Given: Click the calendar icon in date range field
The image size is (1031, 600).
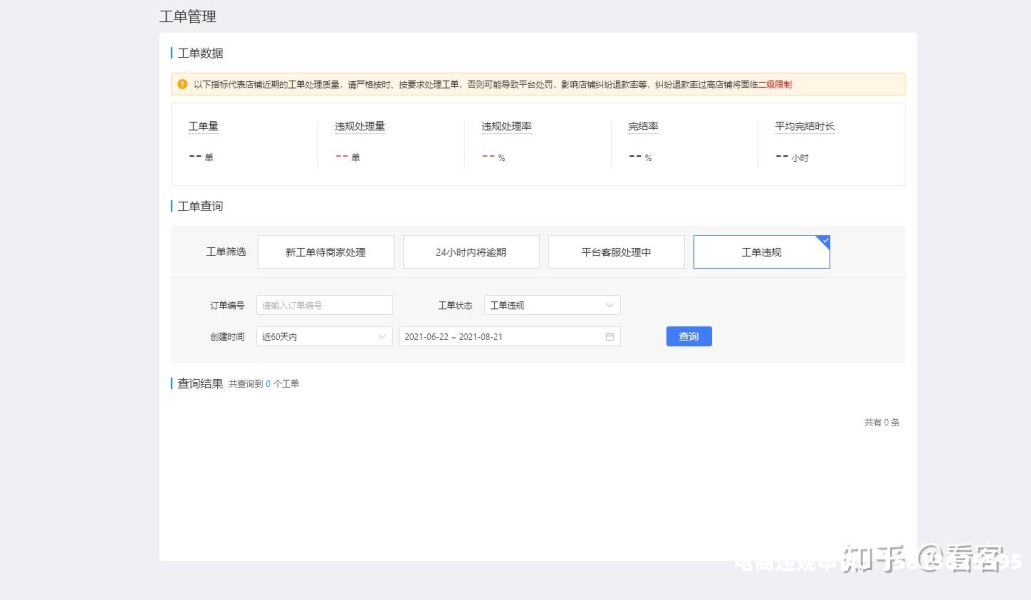Looking at the screenshot, I should click(609, 337).
